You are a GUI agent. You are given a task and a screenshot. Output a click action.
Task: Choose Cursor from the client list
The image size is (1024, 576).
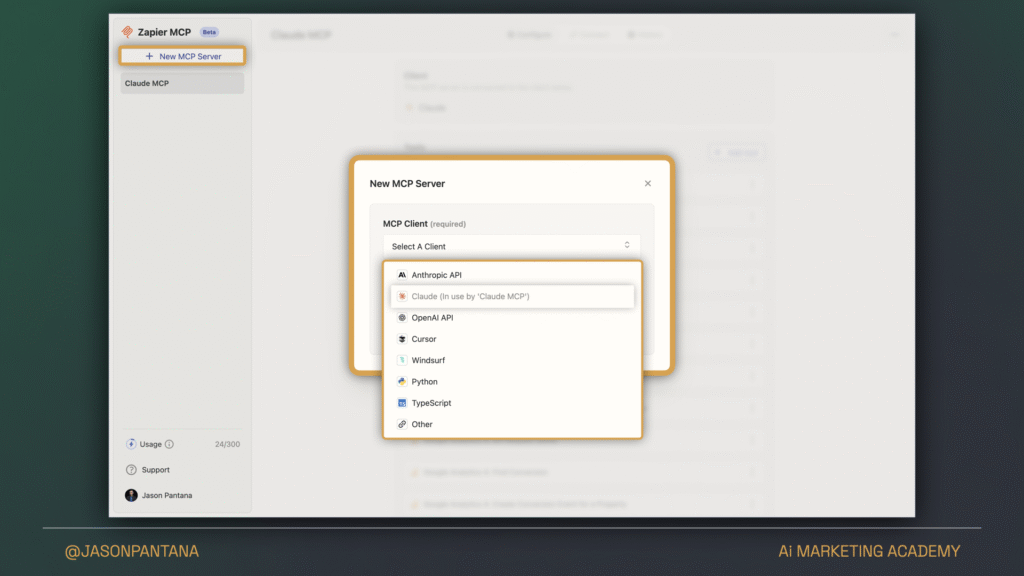512,339
